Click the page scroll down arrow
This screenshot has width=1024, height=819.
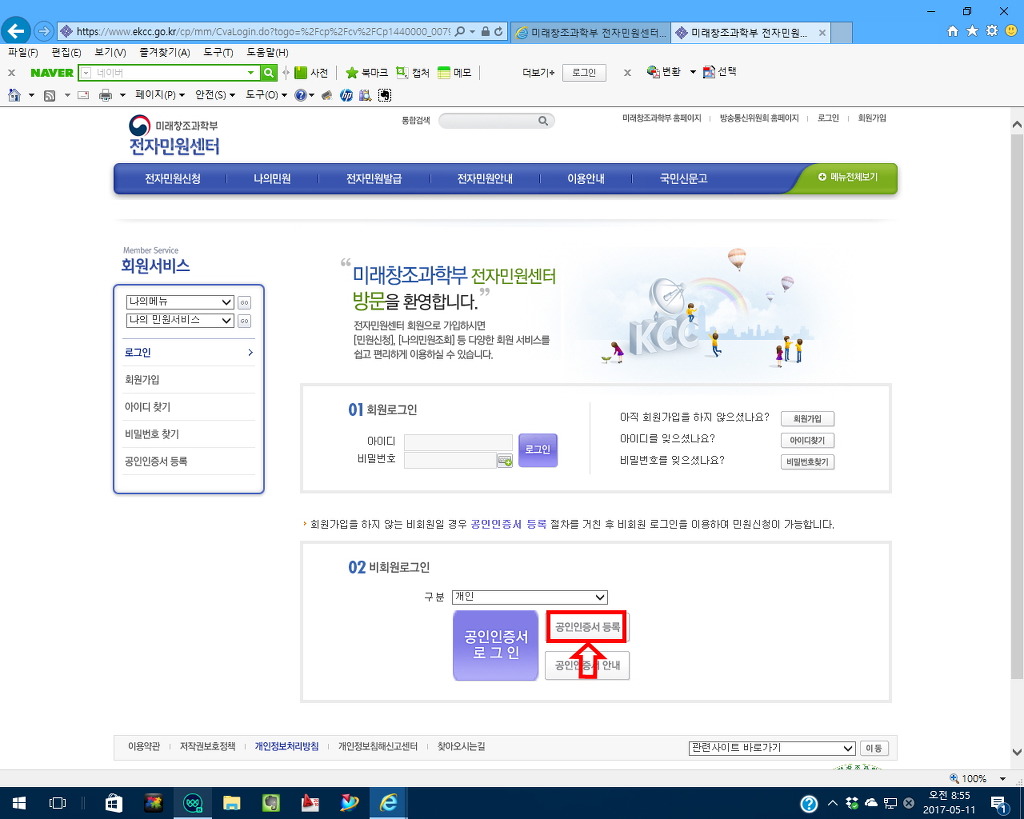(1017, 752)
